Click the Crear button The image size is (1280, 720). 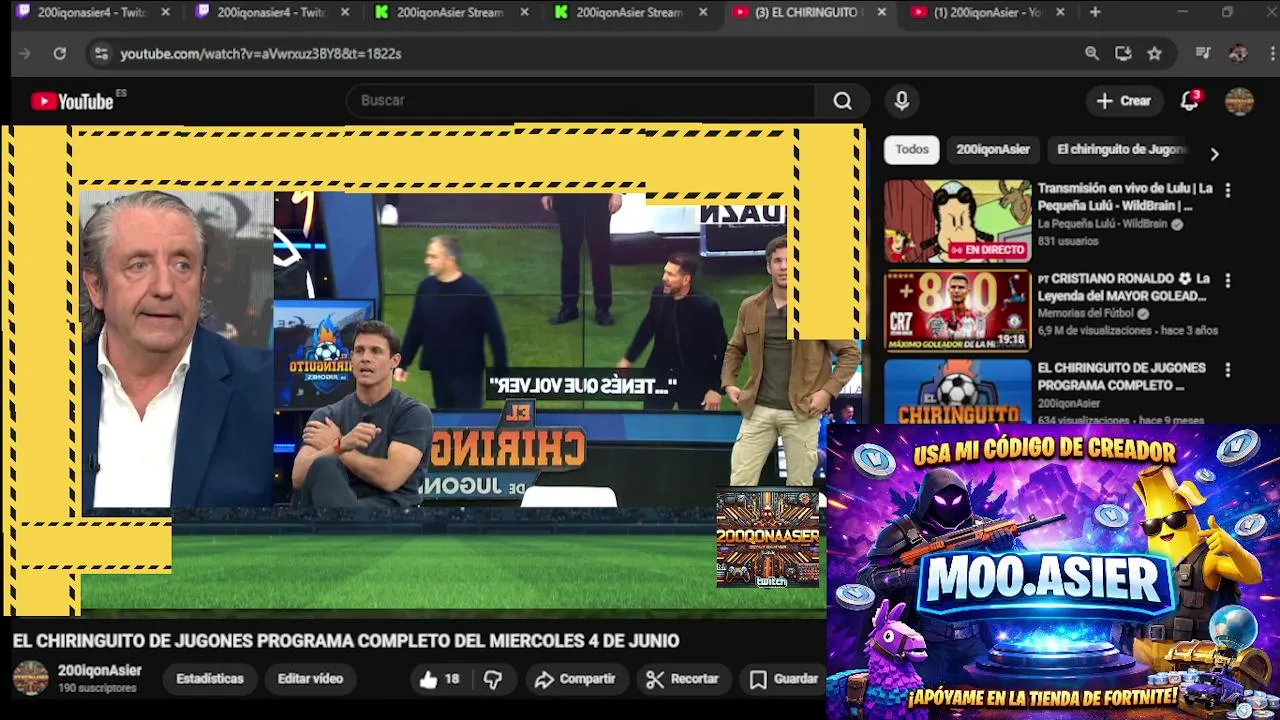click(1124, 101)
